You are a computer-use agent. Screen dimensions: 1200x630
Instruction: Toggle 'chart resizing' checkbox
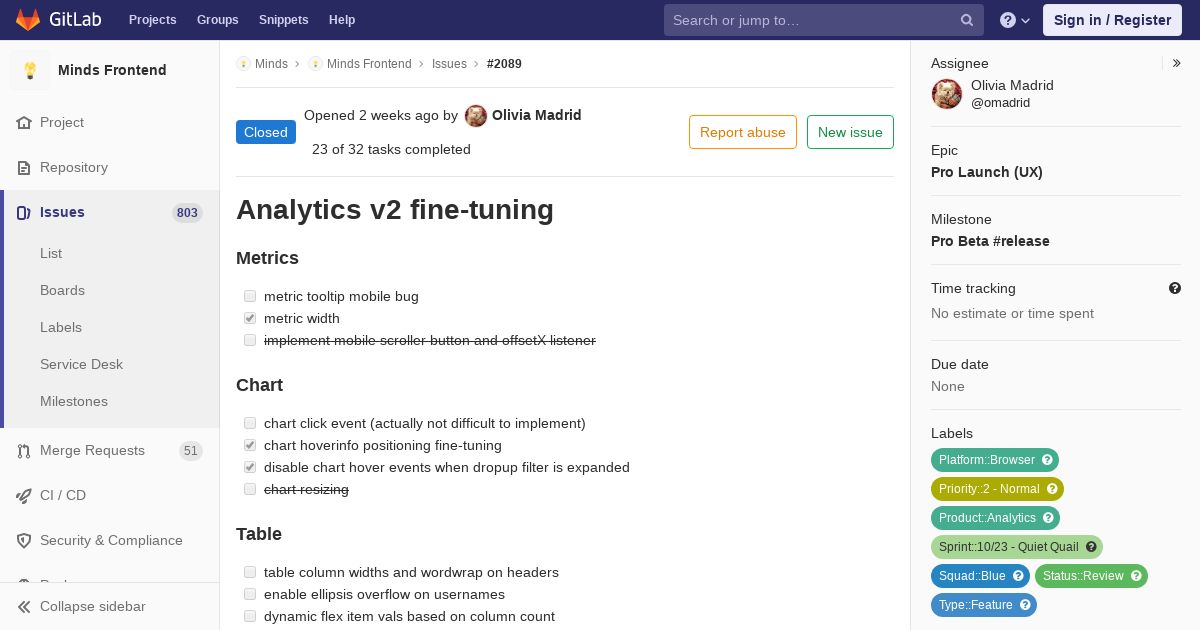pos(250,490)
